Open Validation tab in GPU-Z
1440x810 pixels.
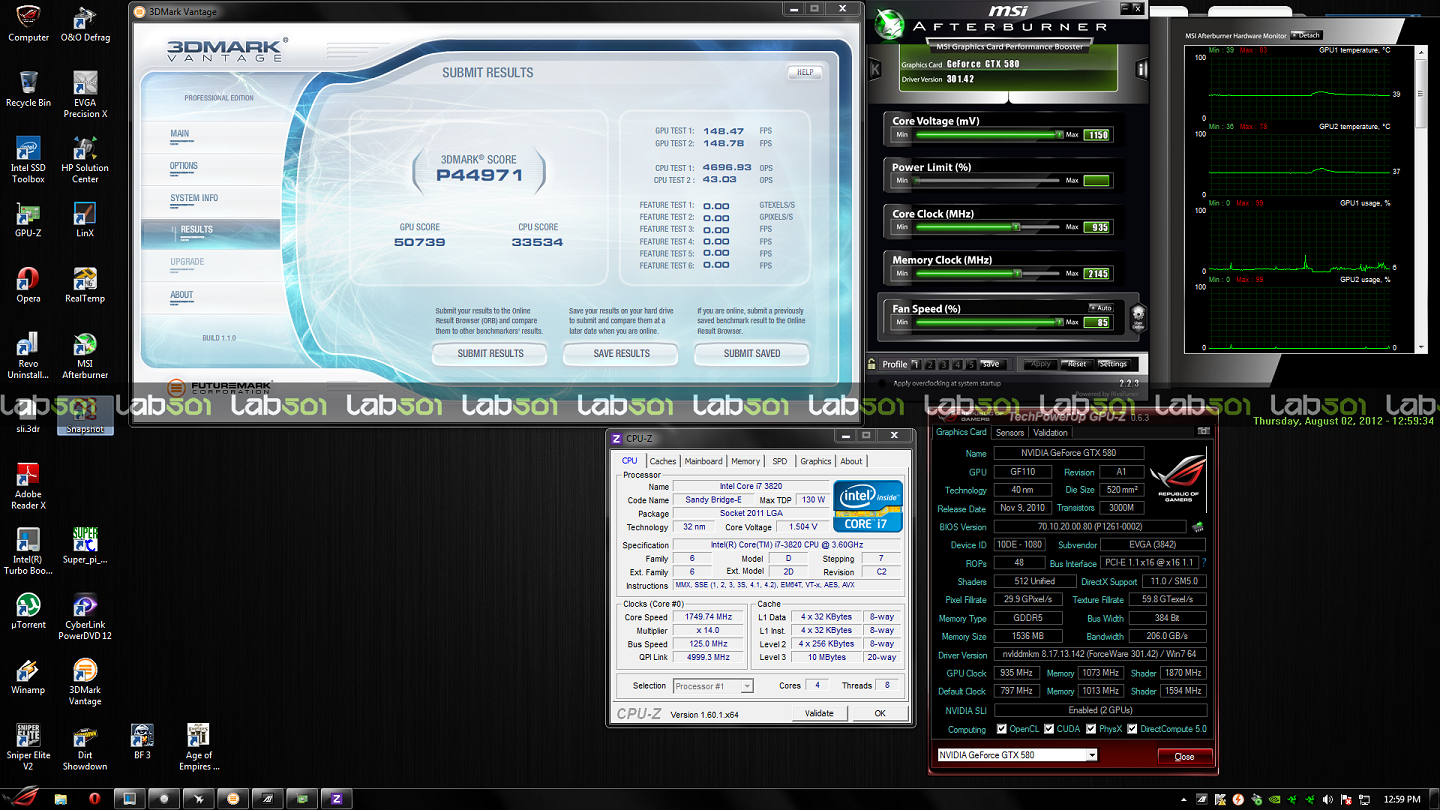pyautogui.click(x=1050, y=433)
